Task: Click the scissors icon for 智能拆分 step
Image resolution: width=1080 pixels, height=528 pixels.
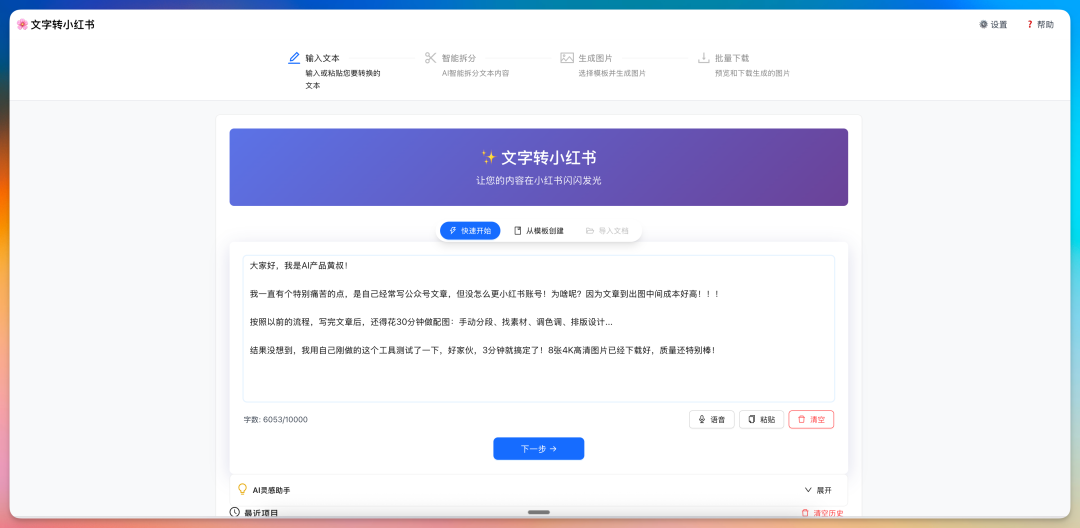Action: (431, 58)
